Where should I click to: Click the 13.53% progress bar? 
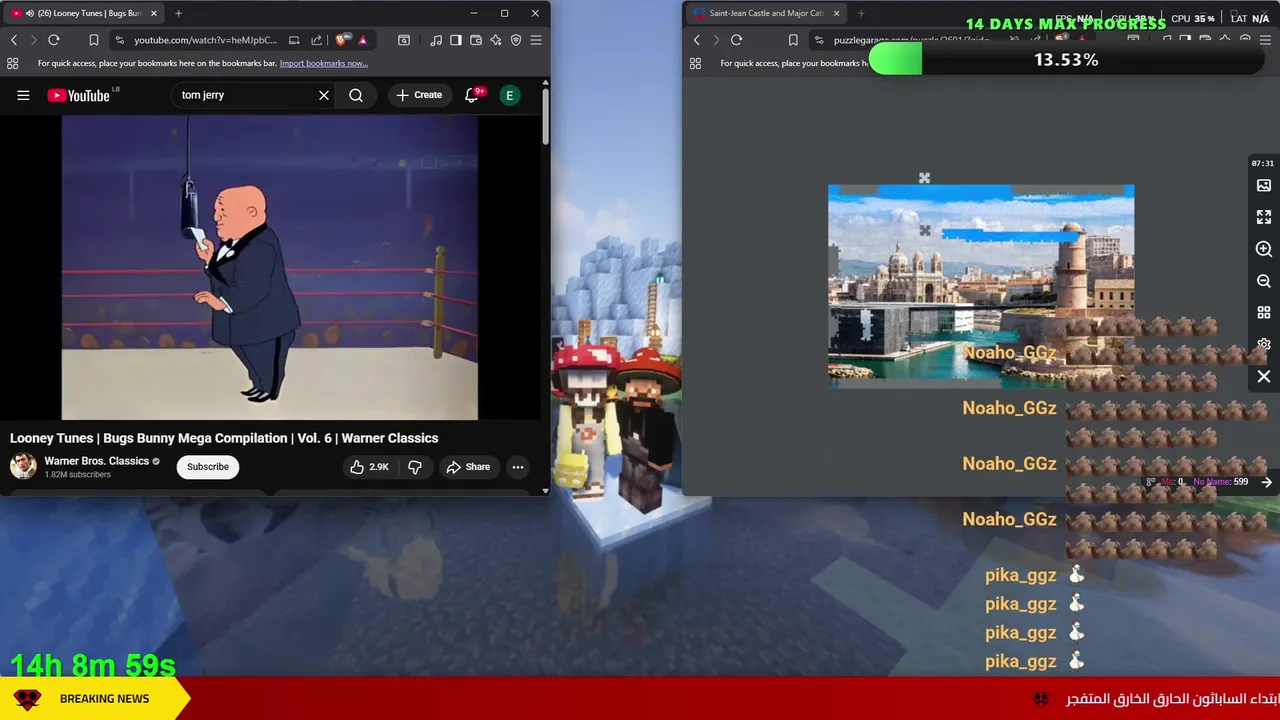[1066, 60]
